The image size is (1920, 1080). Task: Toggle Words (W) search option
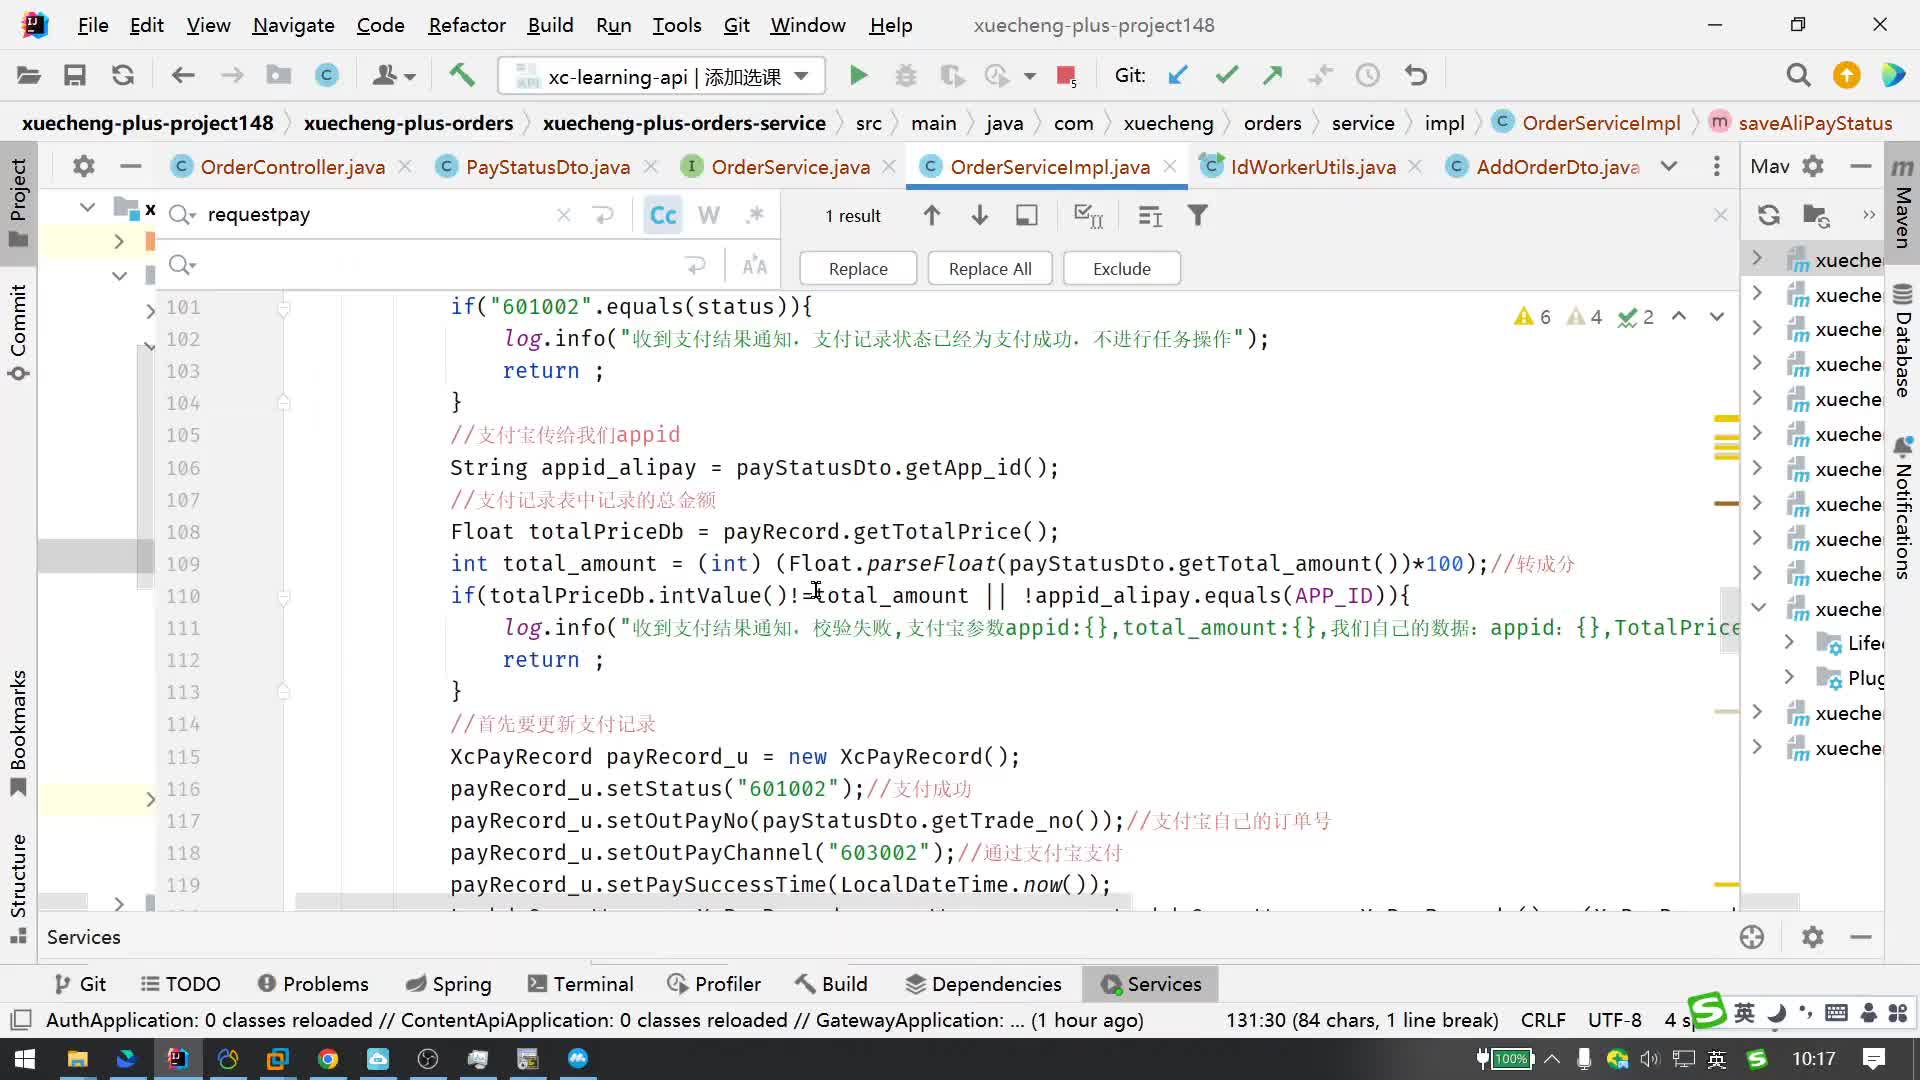(x=709, y=215)
